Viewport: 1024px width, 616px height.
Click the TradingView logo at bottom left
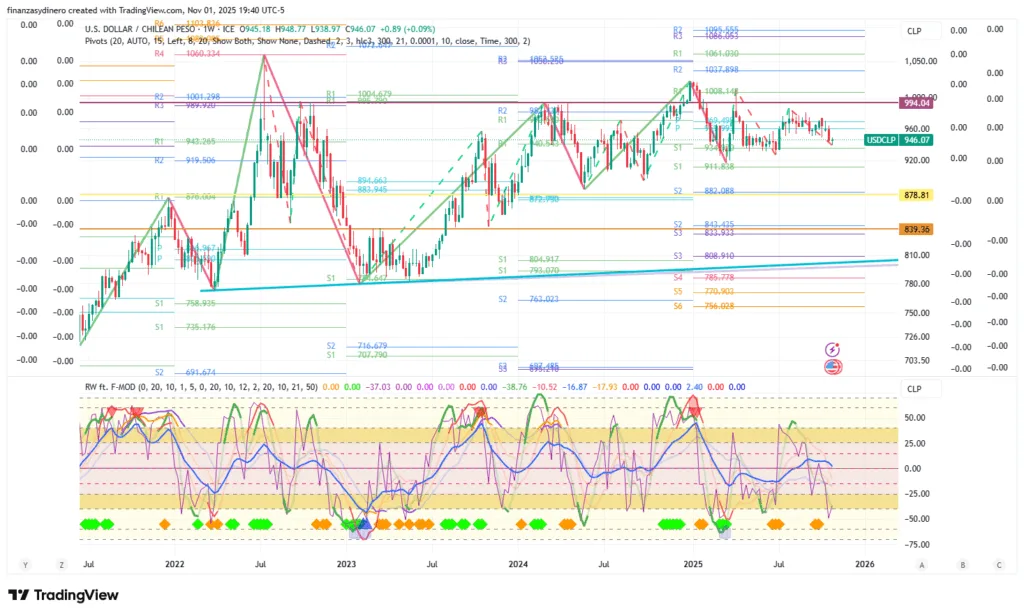point(63,596)
